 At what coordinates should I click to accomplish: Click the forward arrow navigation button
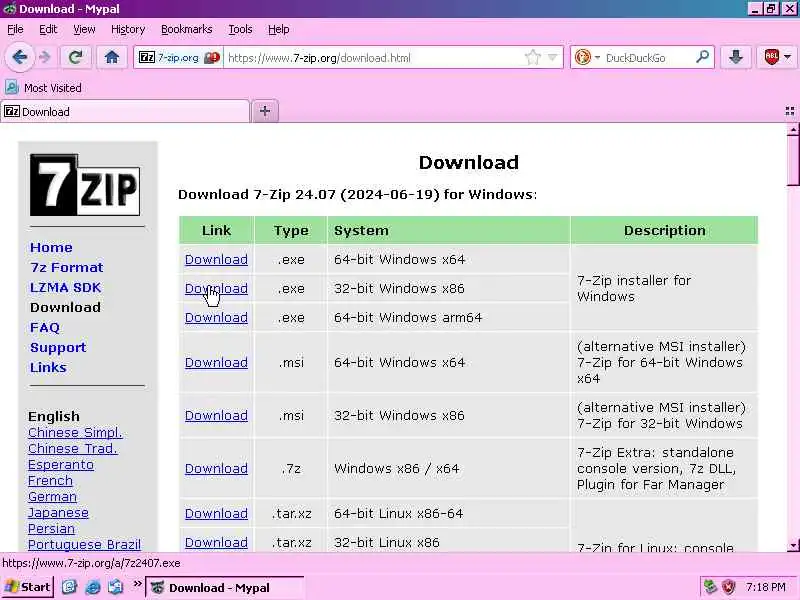(x=45, y=57)
